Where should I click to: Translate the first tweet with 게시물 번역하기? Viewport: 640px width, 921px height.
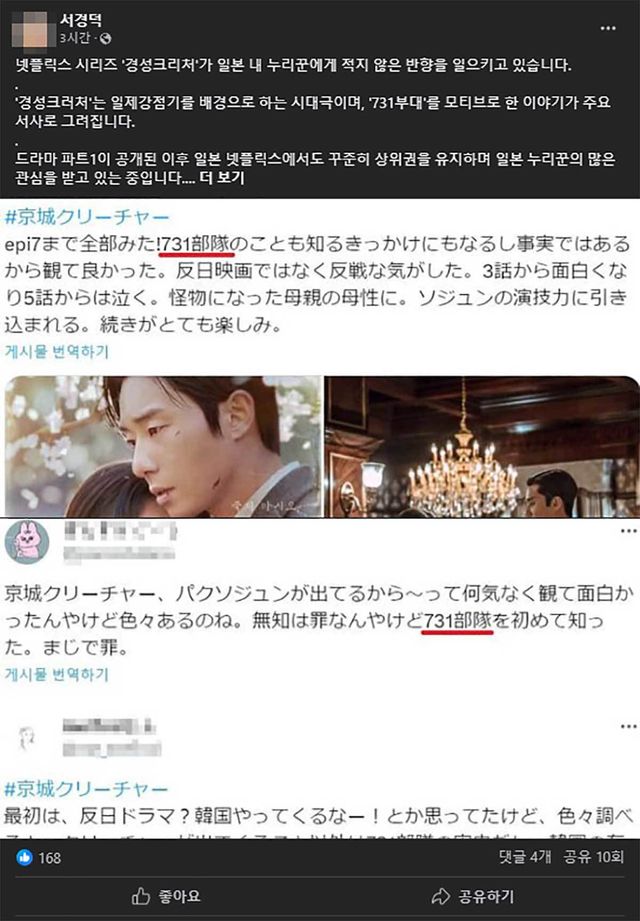coord(56,351)
